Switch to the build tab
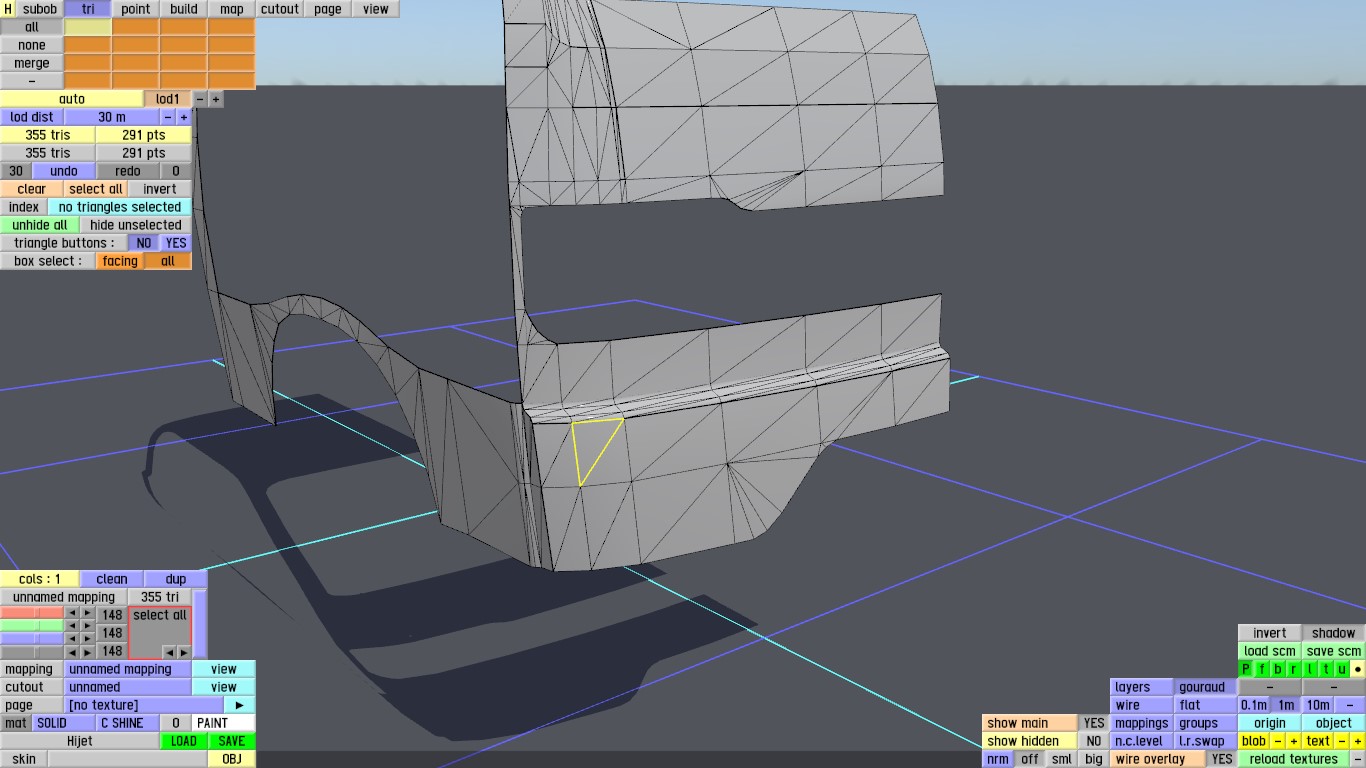 coord(183,9)
